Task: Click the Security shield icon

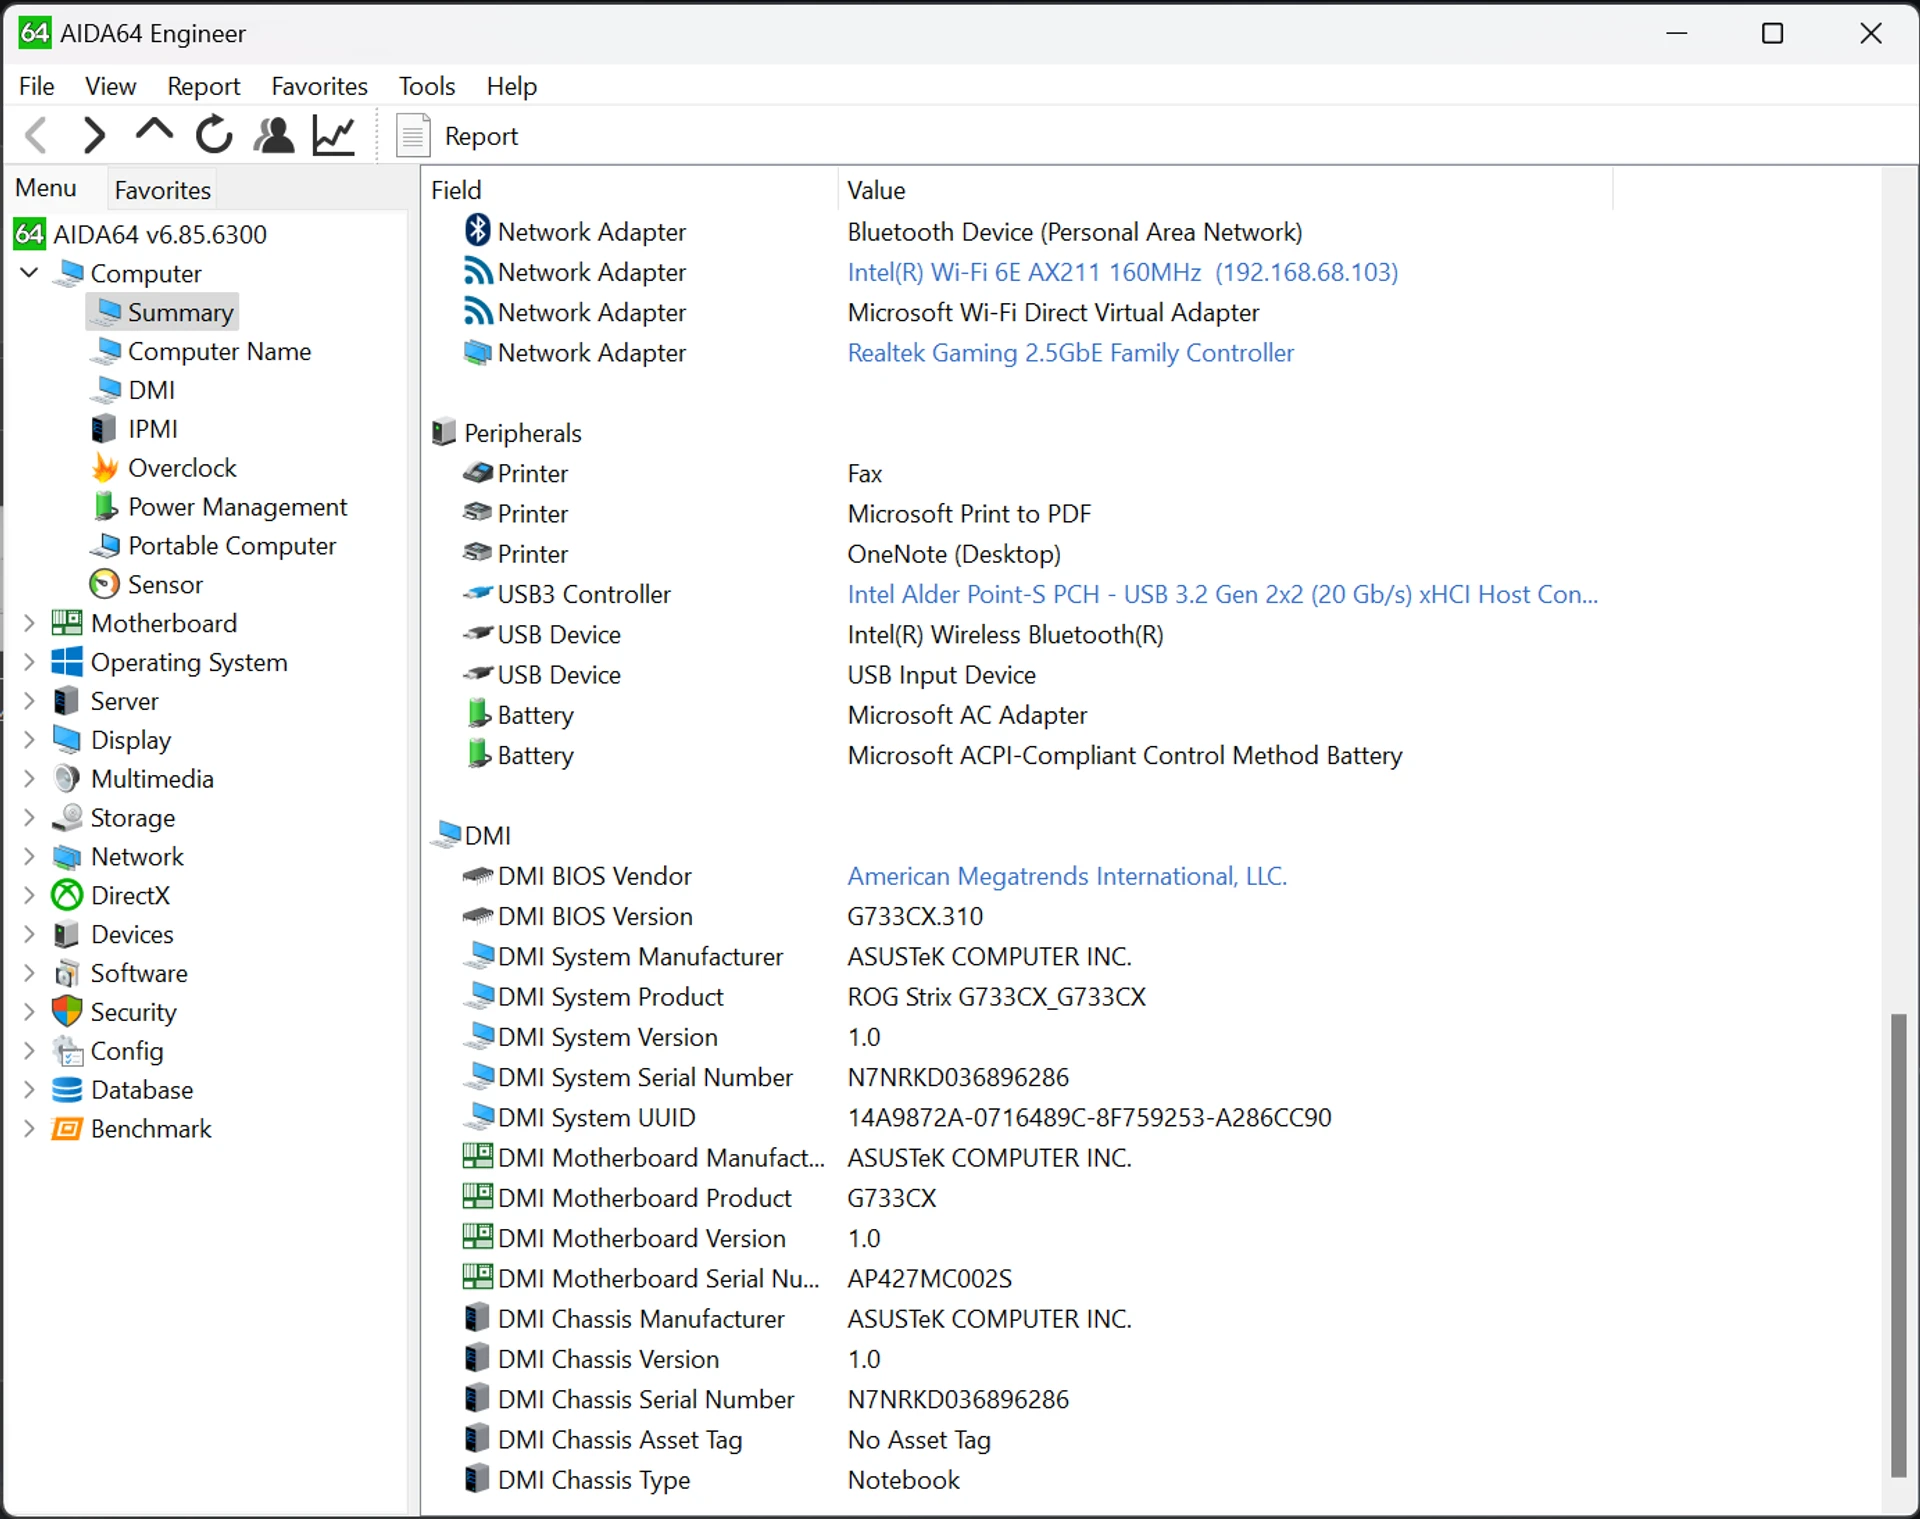Action: pyautogui.click(x=67, y=1011)
